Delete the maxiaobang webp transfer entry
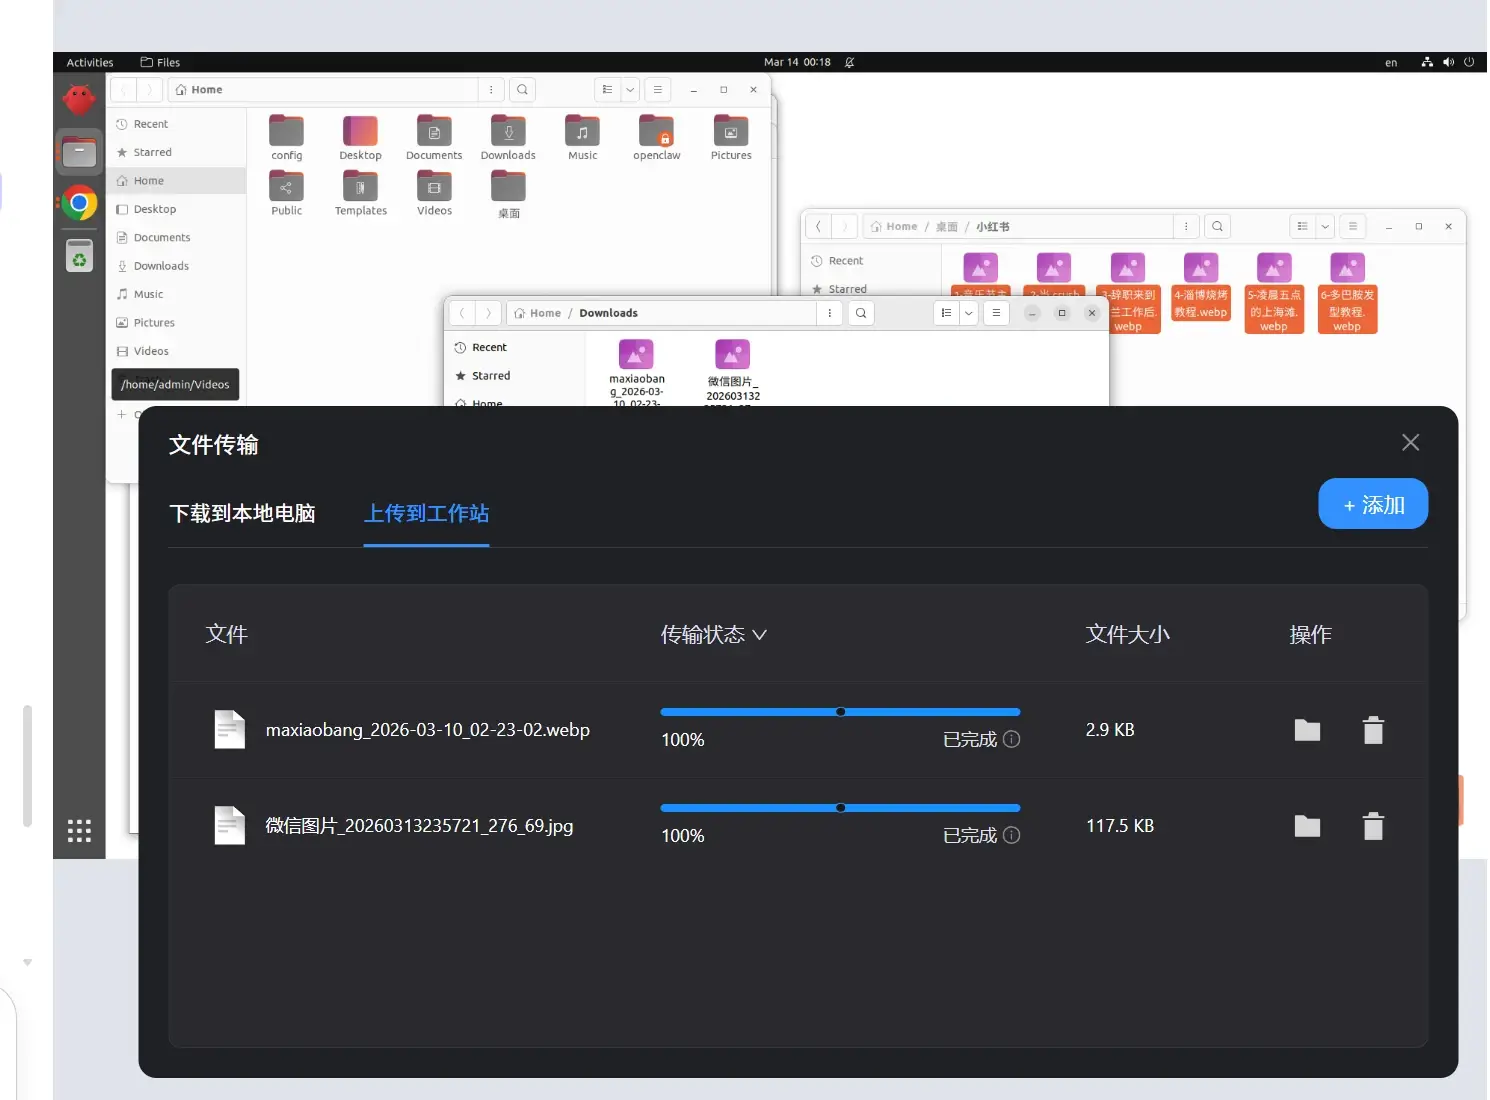Viewport: 1490px width, 1100px height. [1373, 730]
